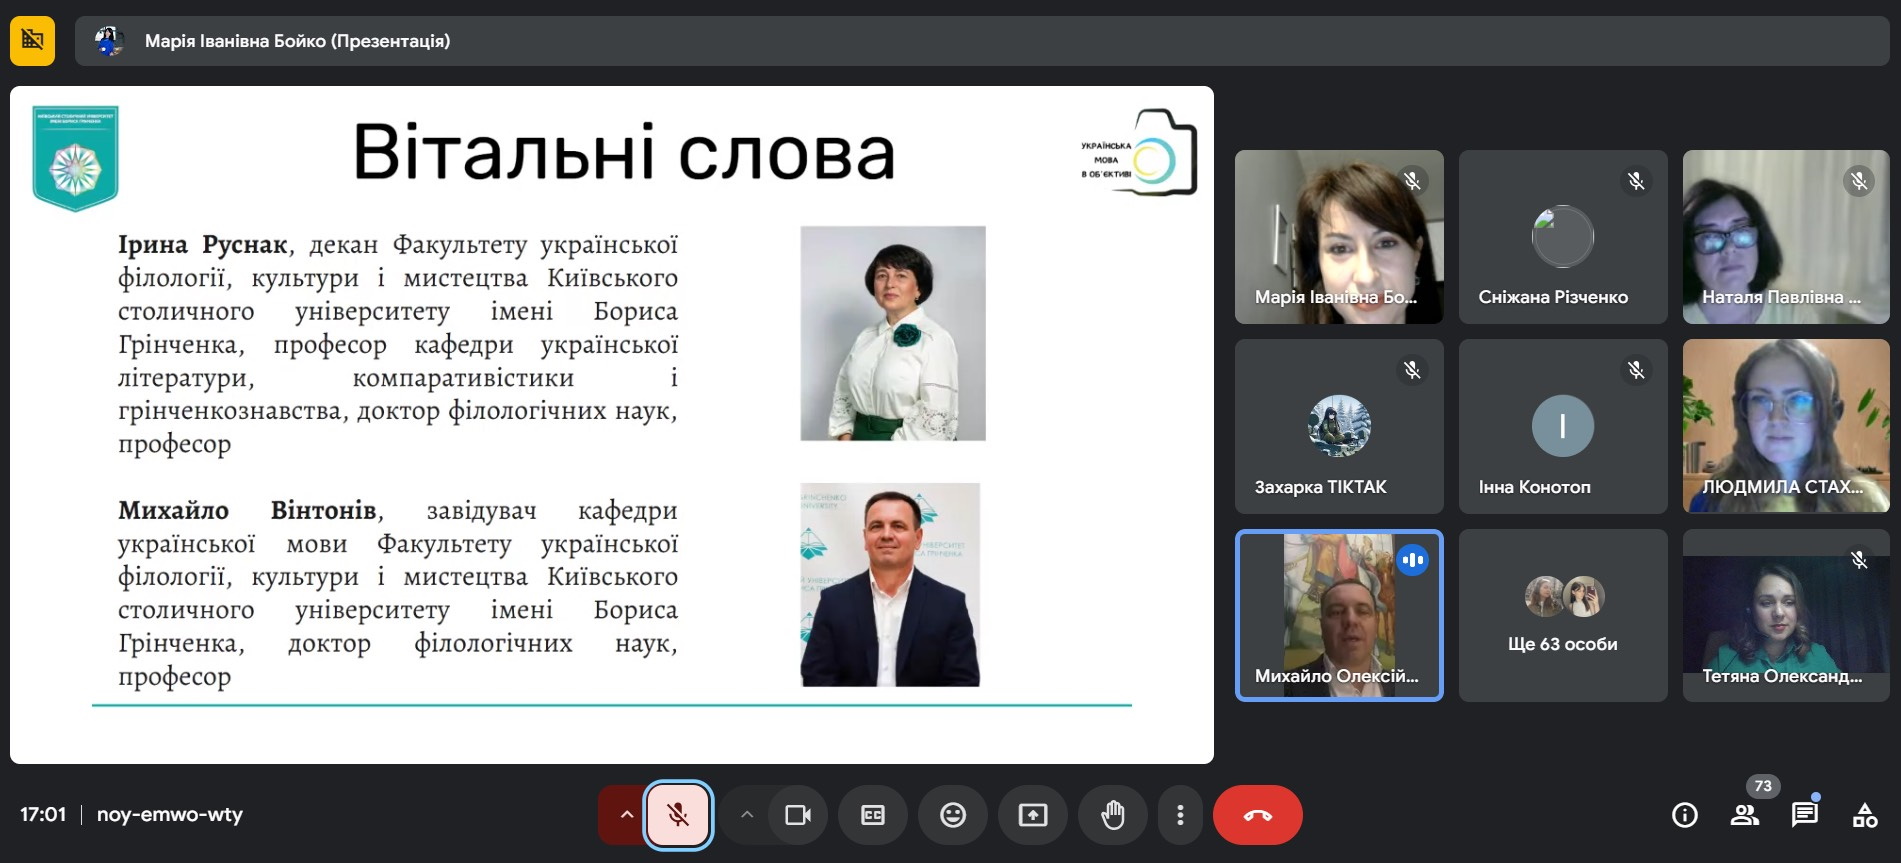Toggle the camera on or off
The height and width of the screenshot is (863, 1901).
coord(798,815)
